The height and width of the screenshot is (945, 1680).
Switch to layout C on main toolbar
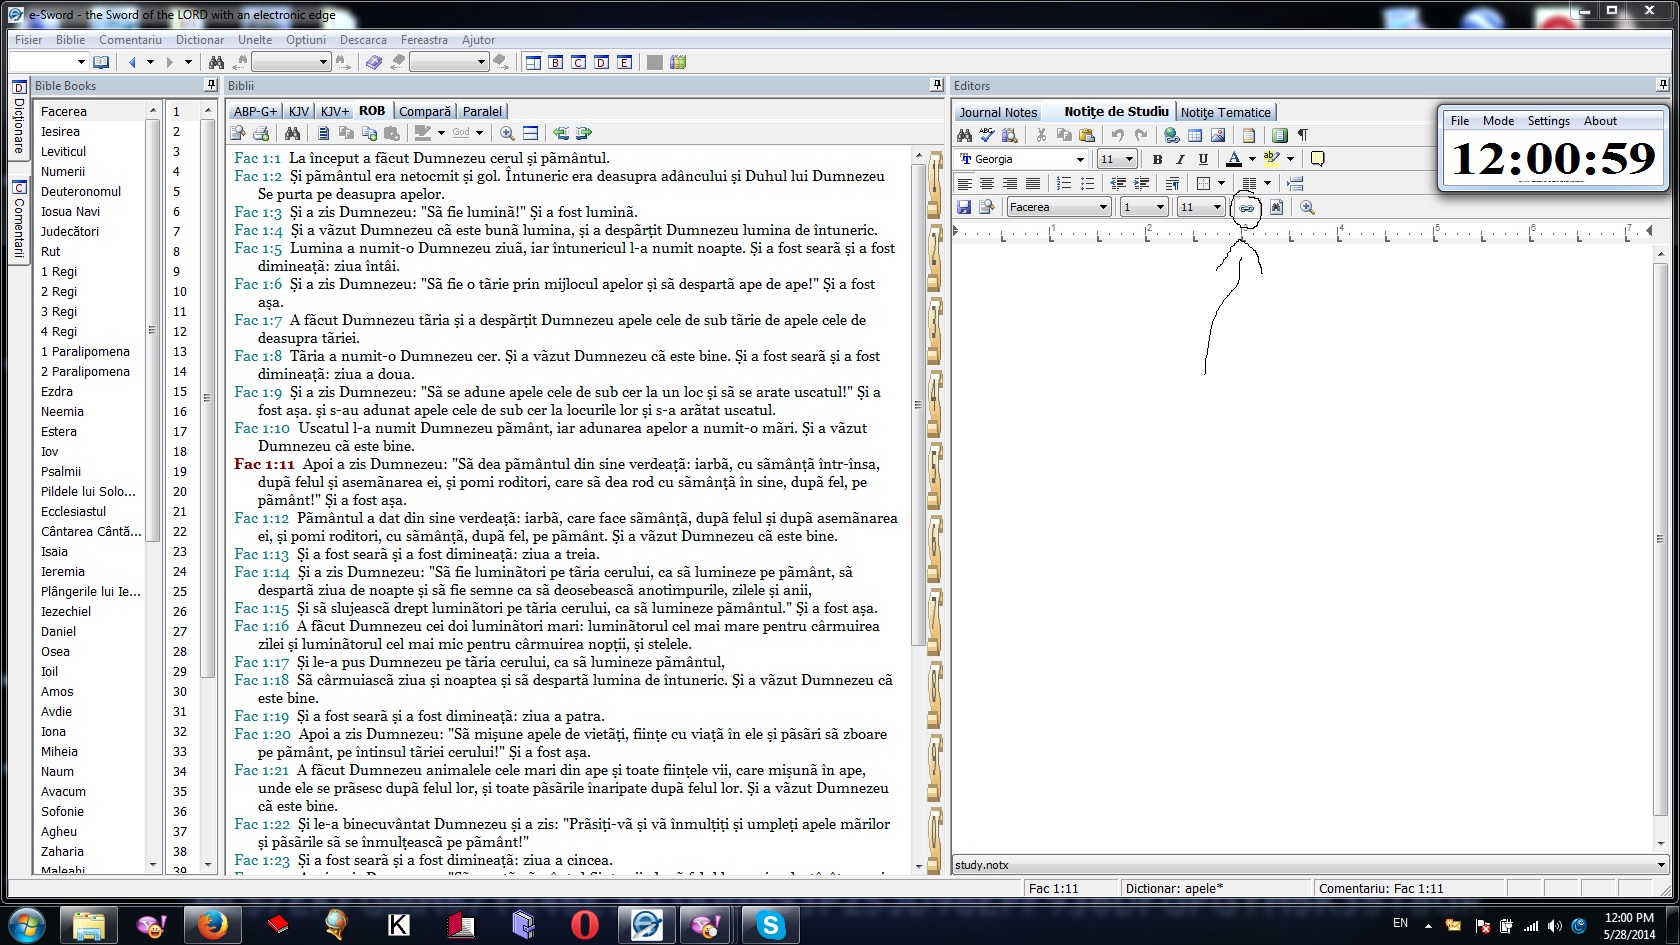(x=579, y=62)
